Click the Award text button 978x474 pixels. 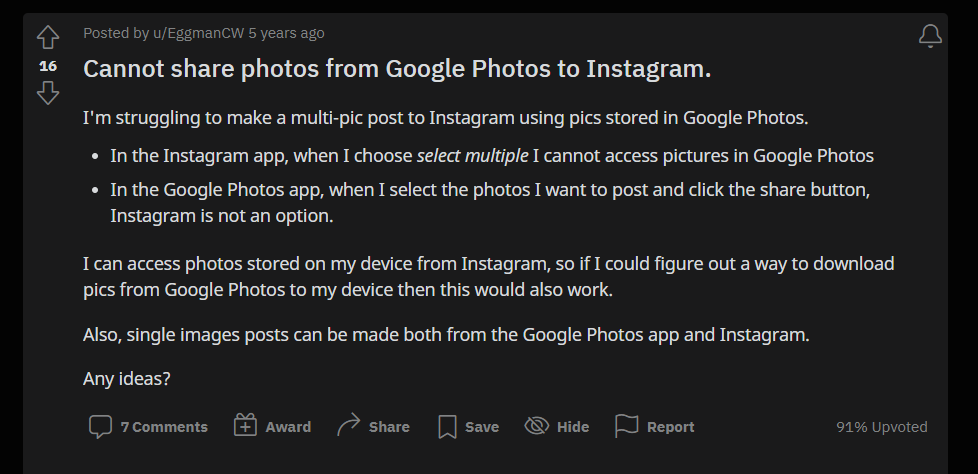coord(288,427)
